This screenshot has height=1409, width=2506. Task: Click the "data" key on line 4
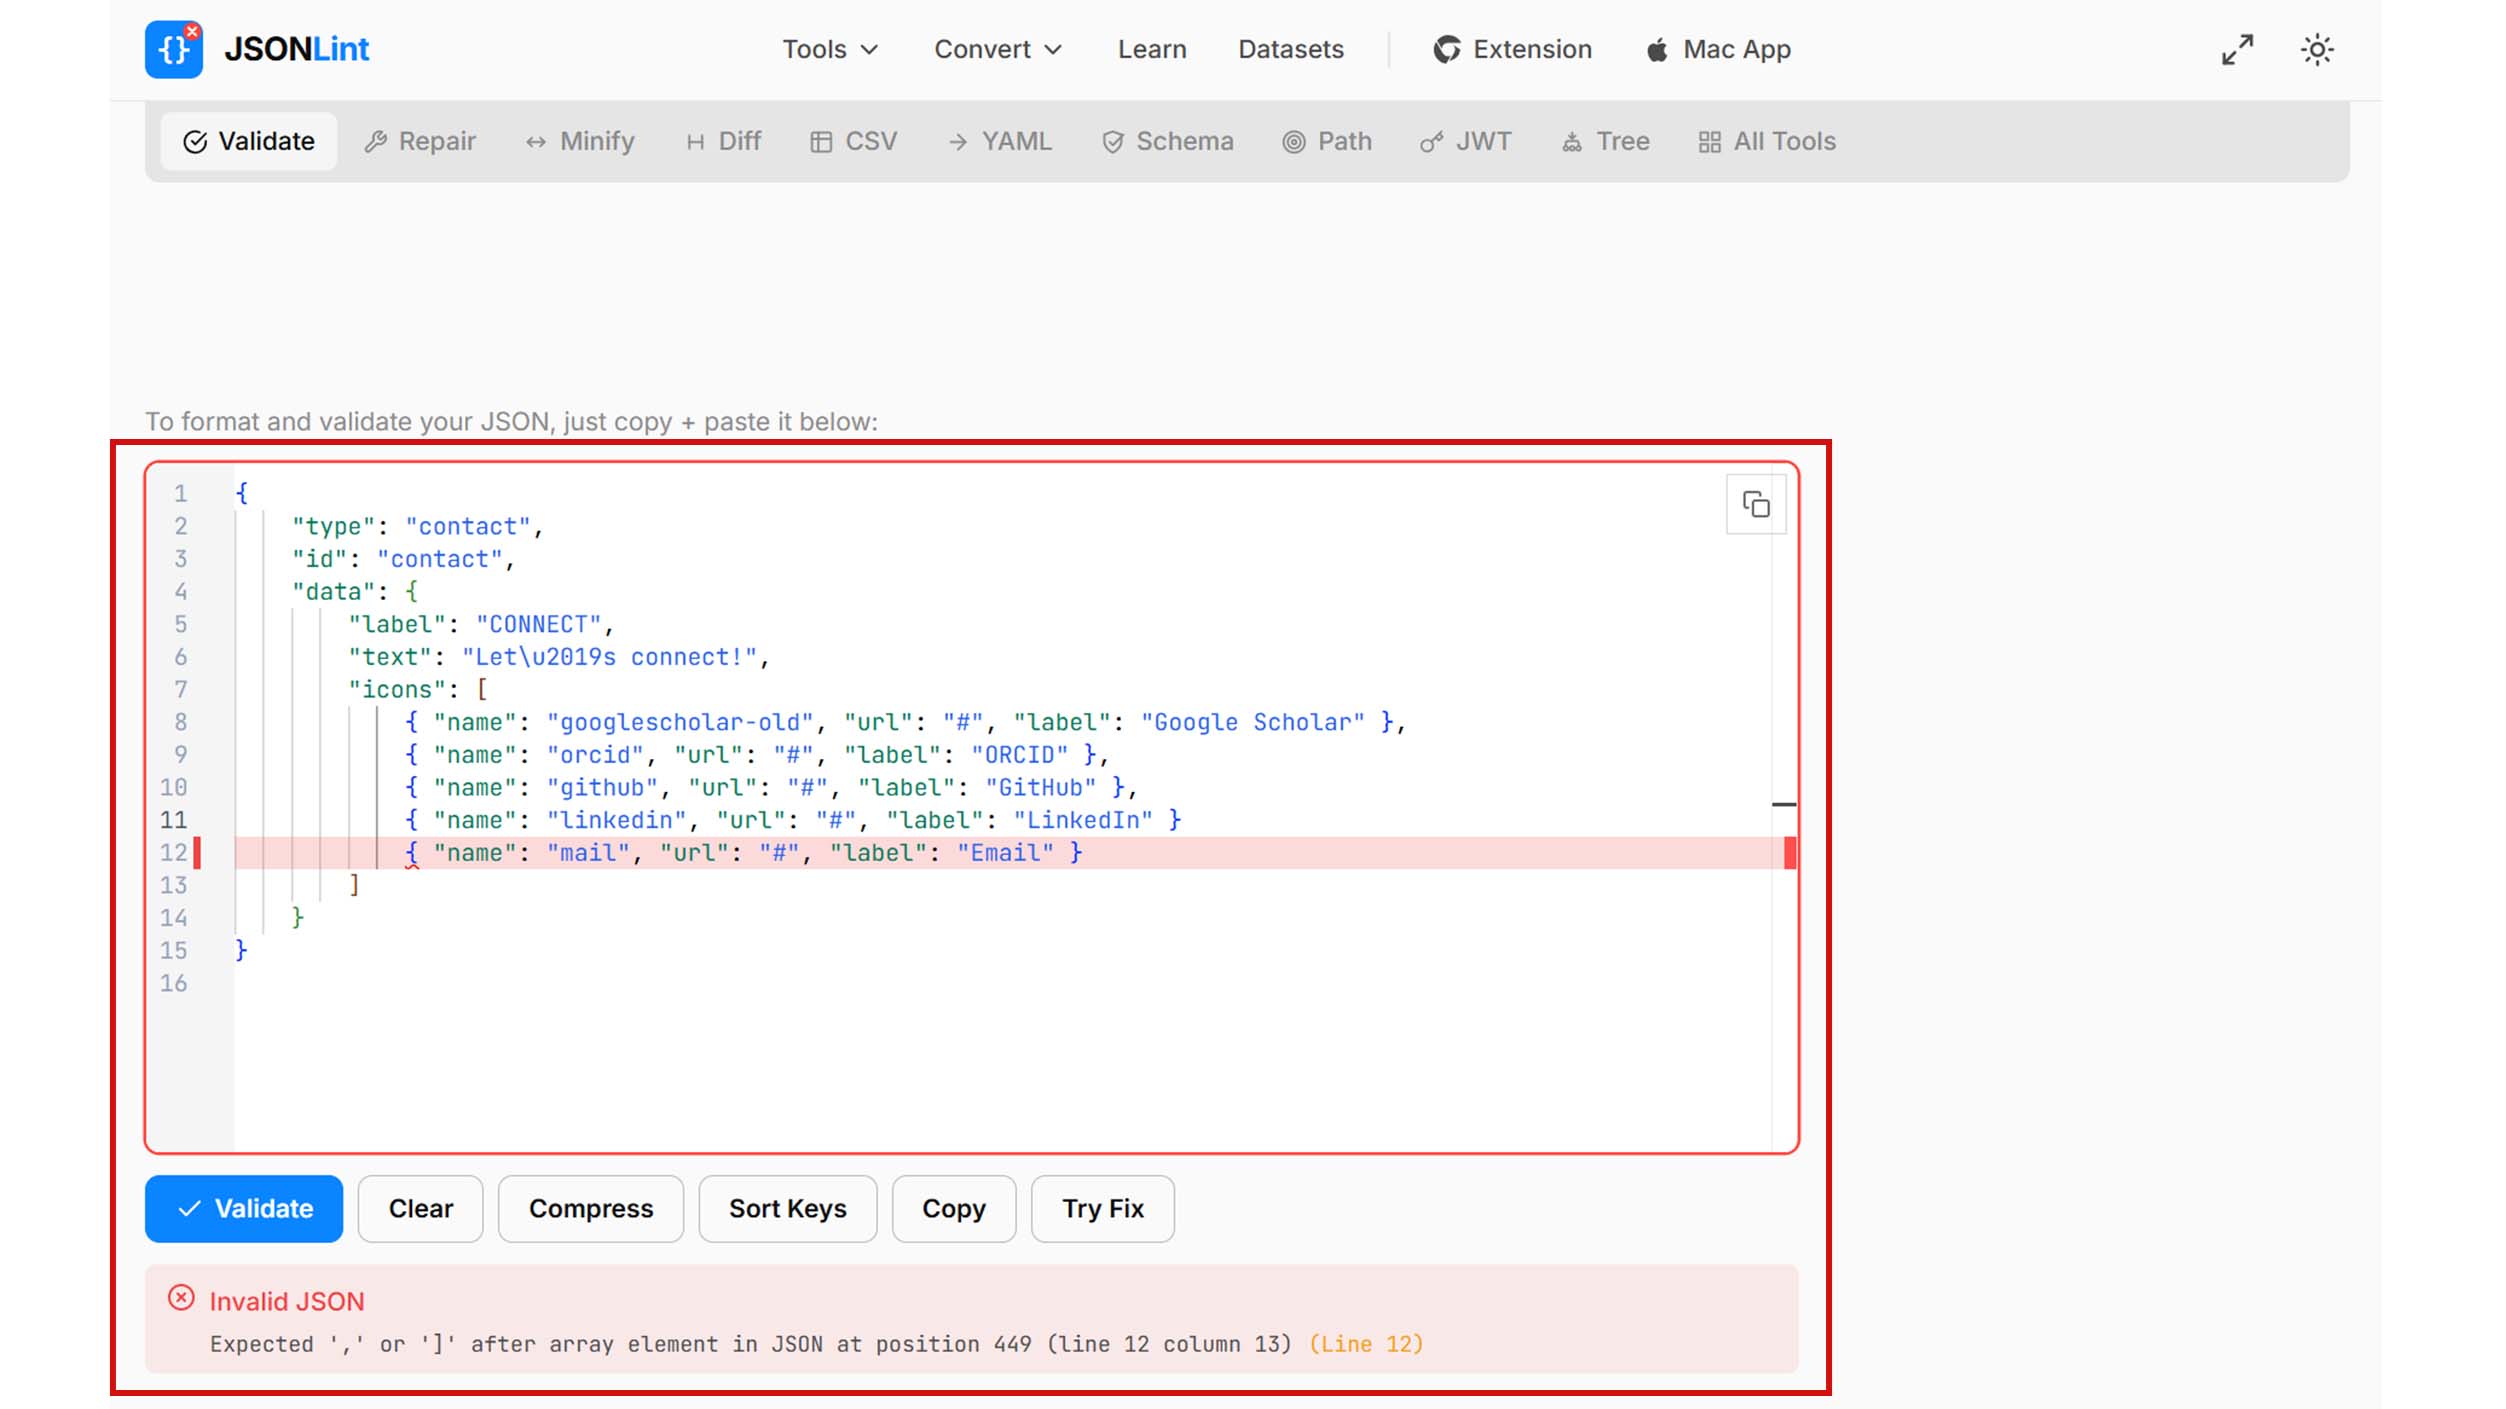tap(334, 591)
